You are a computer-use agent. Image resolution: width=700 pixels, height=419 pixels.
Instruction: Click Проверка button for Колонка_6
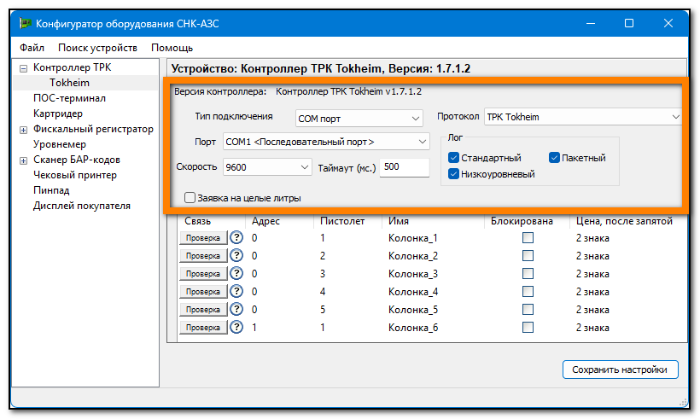[203, 327]
